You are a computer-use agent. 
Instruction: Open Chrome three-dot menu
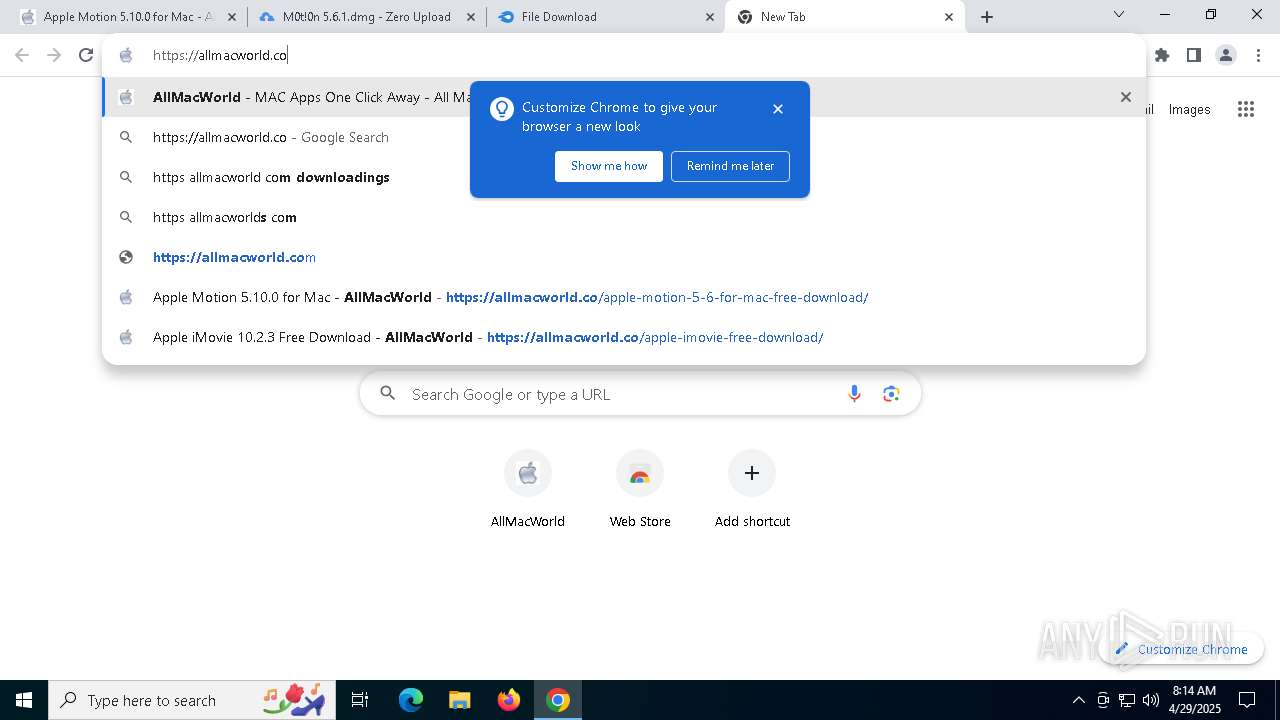coord(1258,56)
